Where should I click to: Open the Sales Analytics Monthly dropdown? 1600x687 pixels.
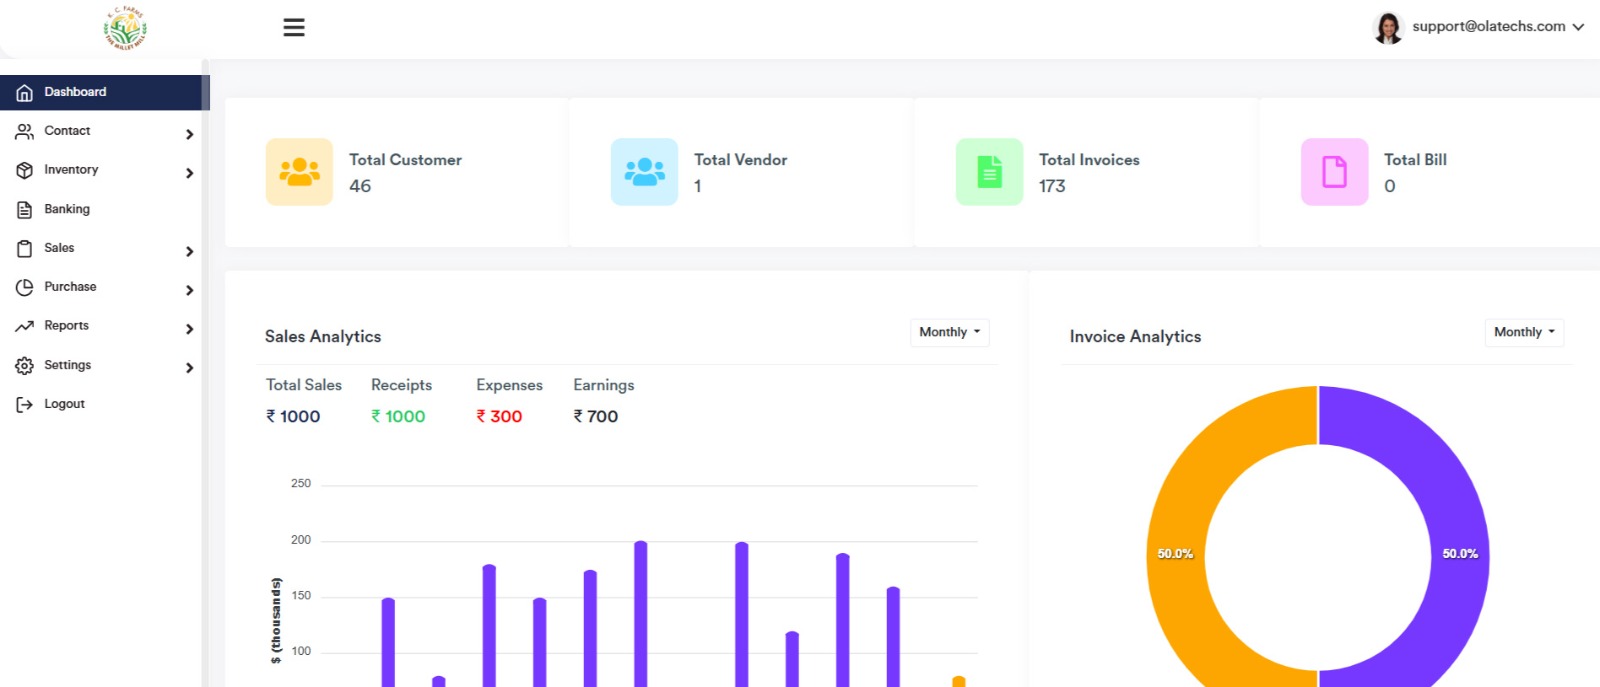click(x=949, y=332)
